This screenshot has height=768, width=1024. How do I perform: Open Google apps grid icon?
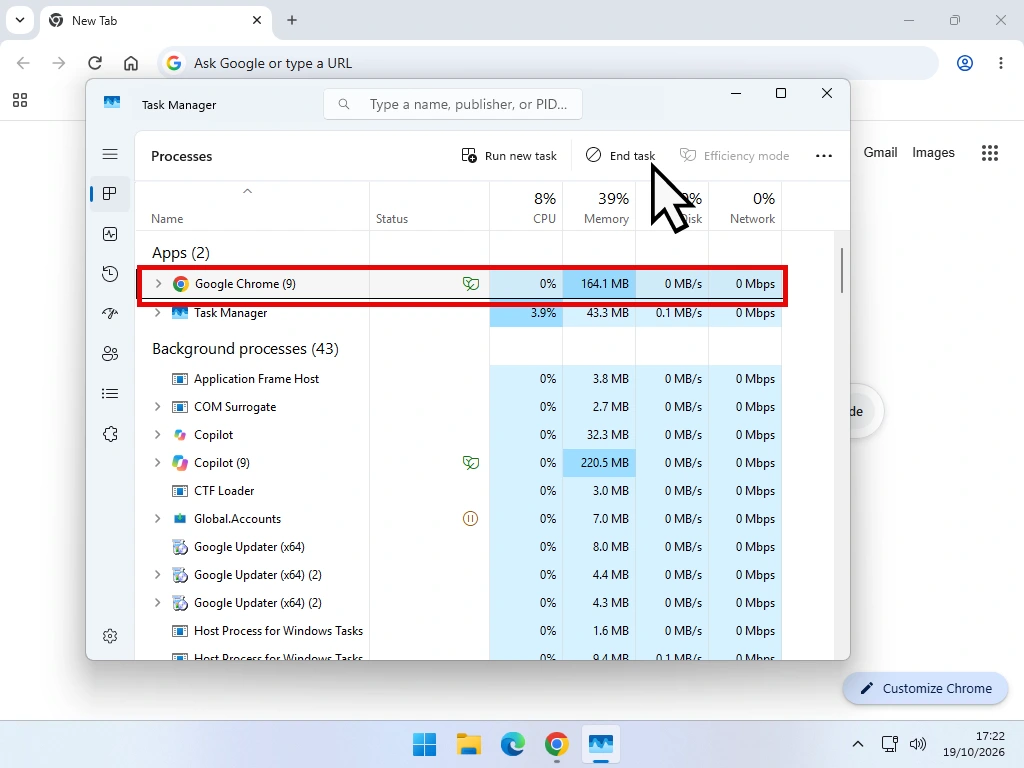(x=990, y=153)
